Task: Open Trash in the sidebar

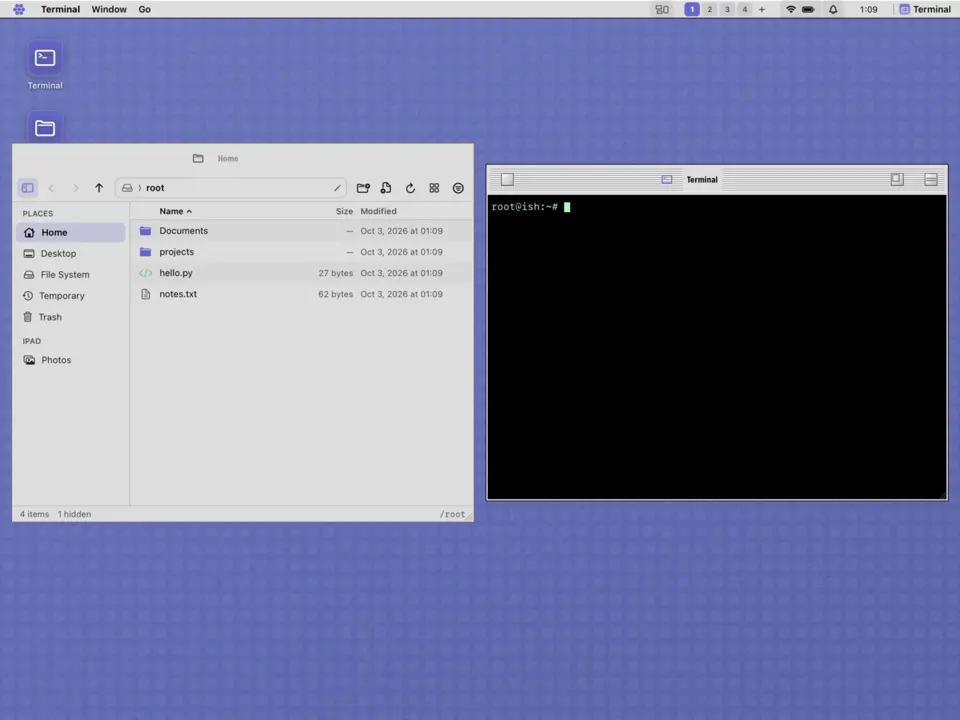Action: pos(71,317)
